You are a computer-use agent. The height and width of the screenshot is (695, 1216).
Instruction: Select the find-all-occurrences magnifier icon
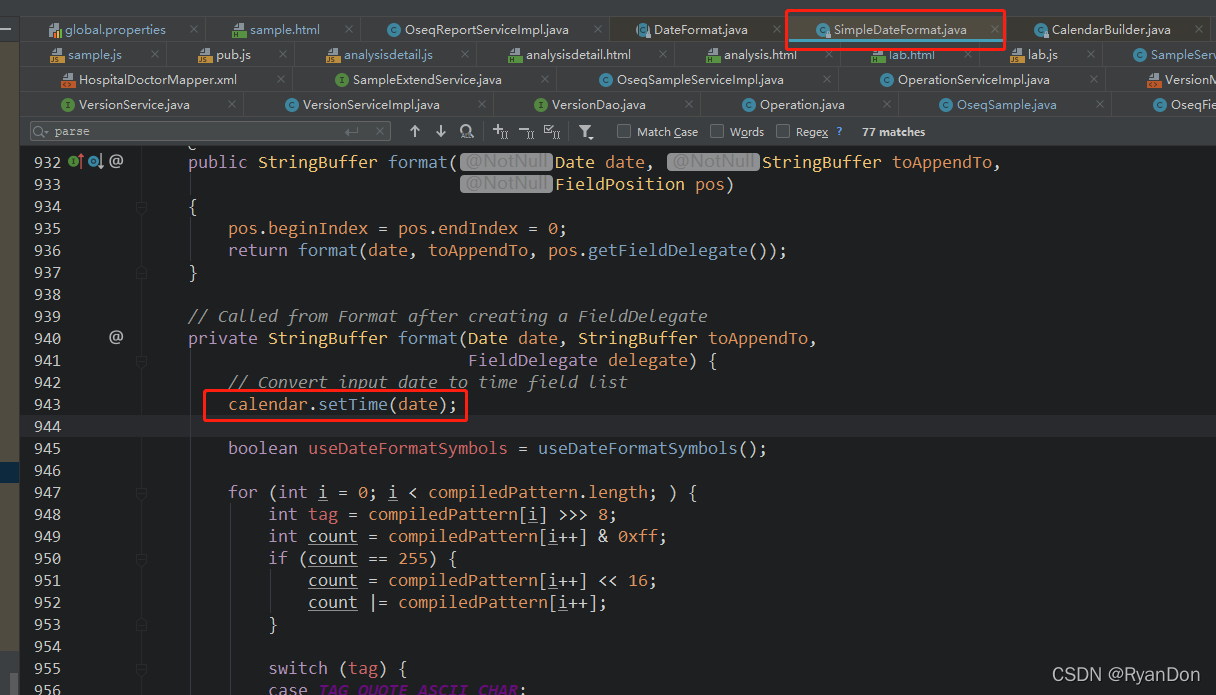[466, 131]
